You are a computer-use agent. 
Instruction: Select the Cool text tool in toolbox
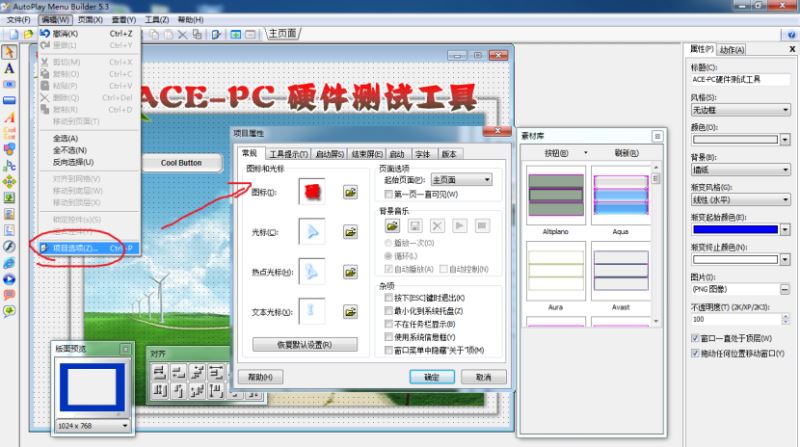point(9,133)
